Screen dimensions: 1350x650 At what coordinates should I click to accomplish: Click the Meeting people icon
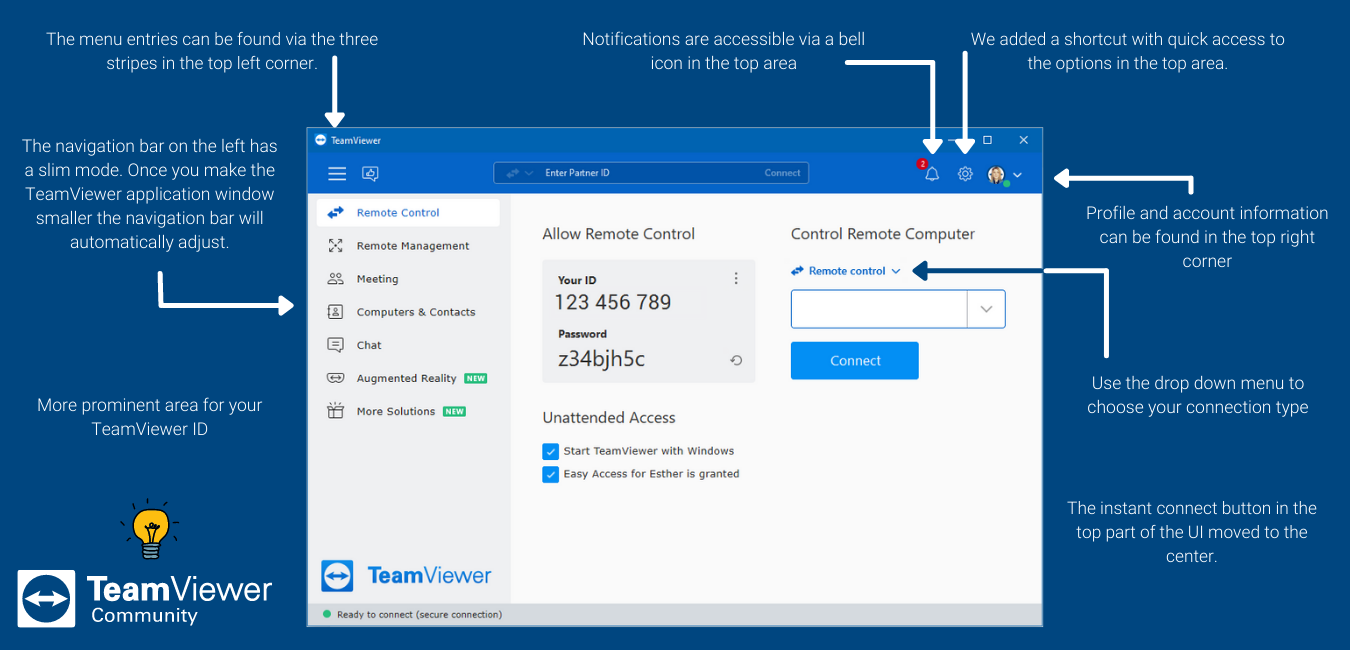coord(336,279)
